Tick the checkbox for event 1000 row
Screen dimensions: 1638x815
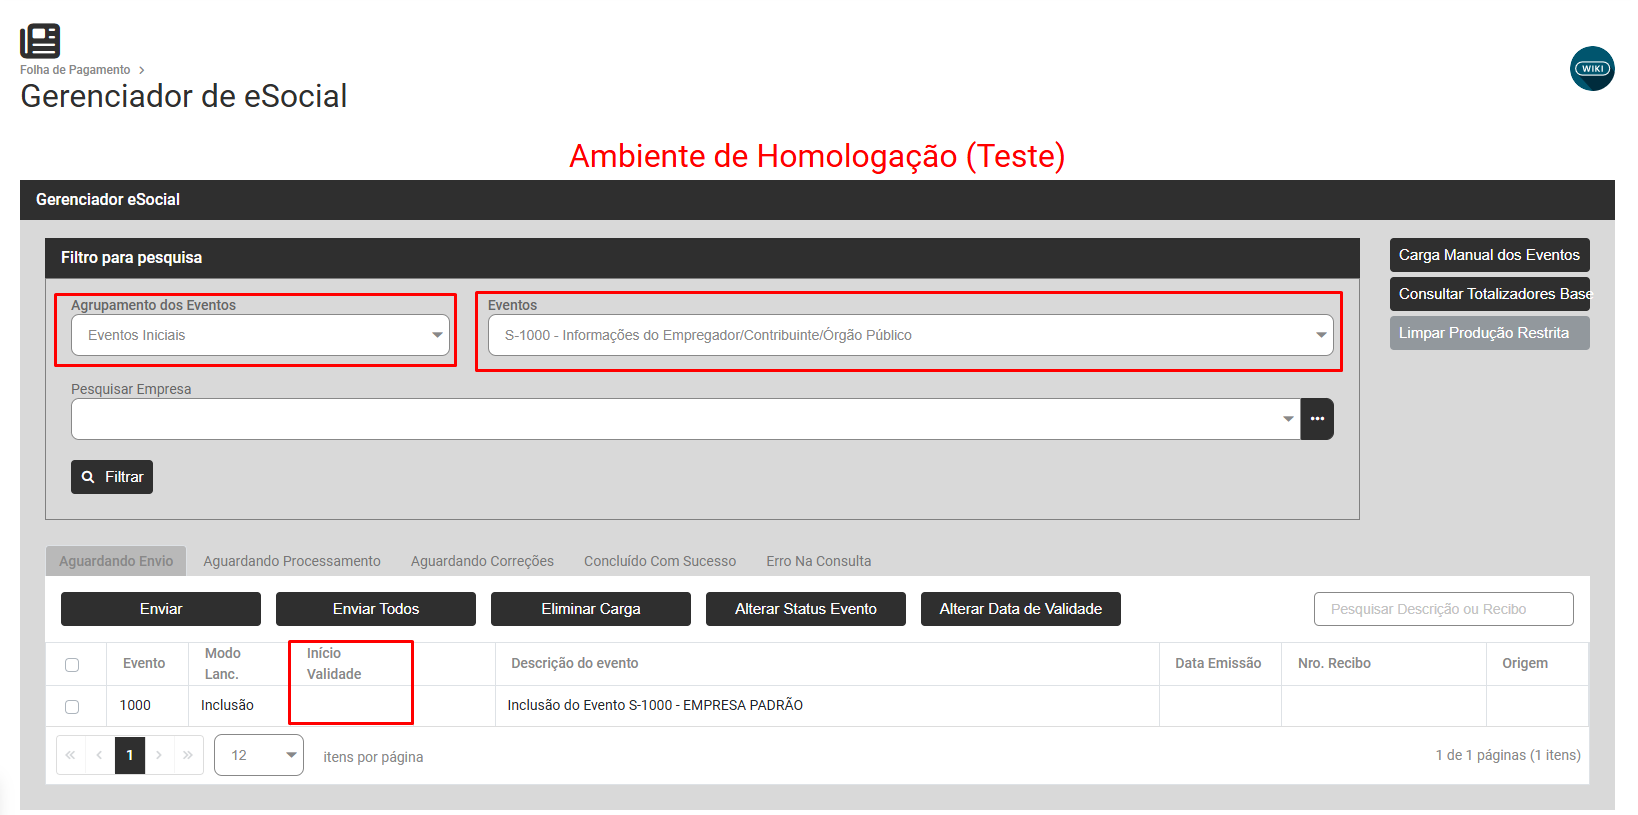point(72,707)
